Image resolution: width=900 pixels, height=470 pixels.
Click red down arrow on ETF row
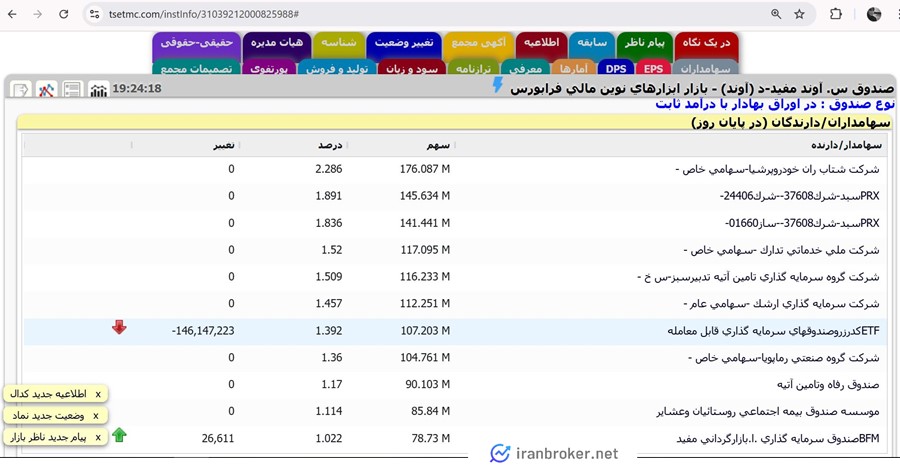click(x=119, y=327)
